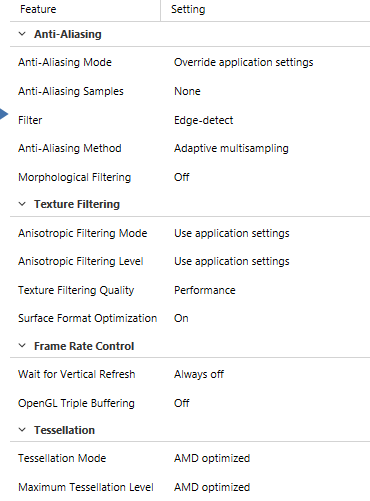Click the blue arrow marker beside Filter
The image size is (370, 501).
tap(4, 114)
